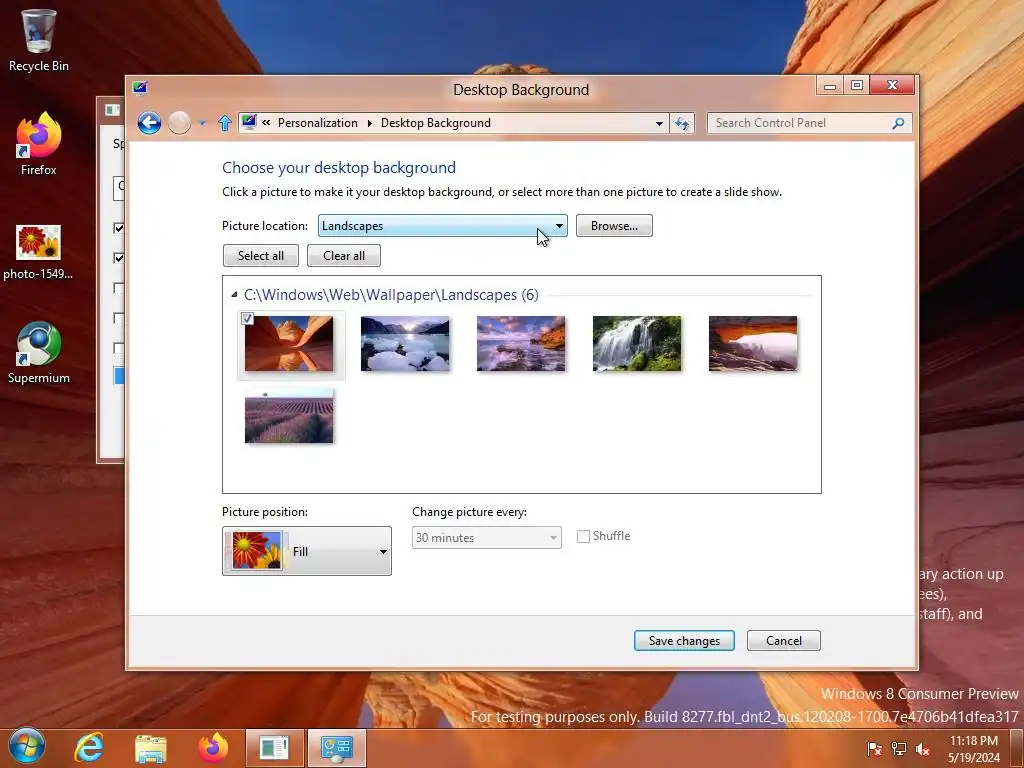Click the Desktop Background window title icon
1024x768 pixels.
click(140, 88)
